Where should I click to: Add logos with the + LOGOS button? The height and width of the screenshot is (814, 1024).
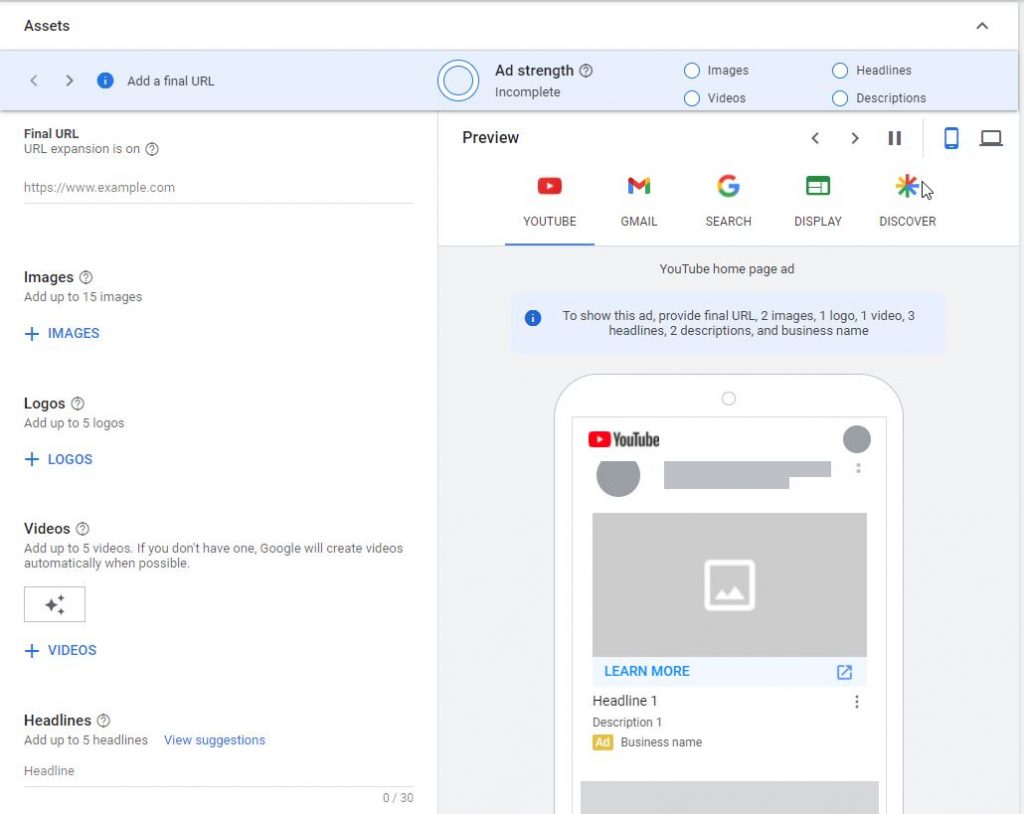tap(58, 459)
